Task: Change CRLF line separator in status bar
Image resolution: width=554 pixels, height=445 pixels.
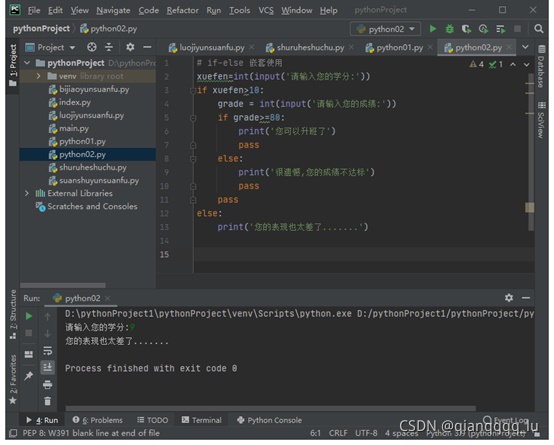Action: tap(338, 433)
